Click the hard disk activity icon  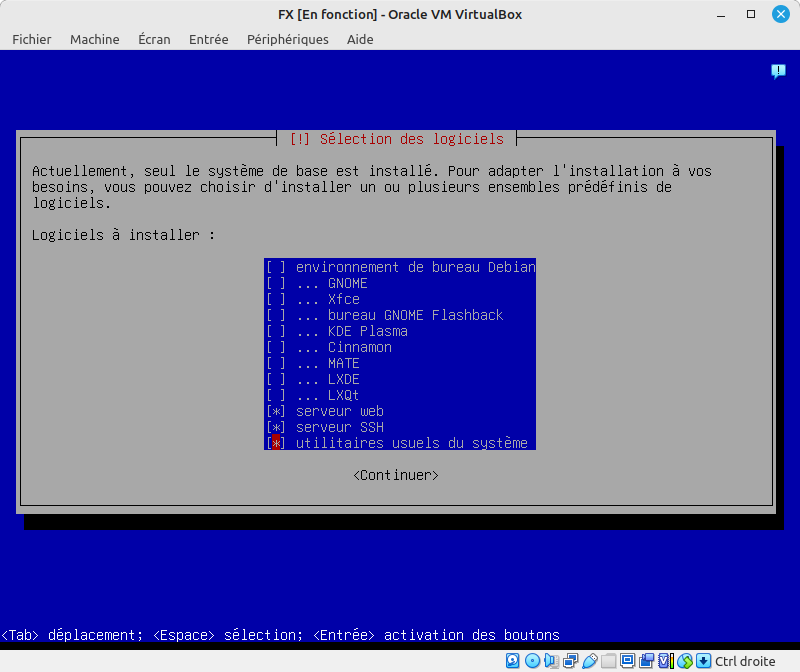coord(513,661)
